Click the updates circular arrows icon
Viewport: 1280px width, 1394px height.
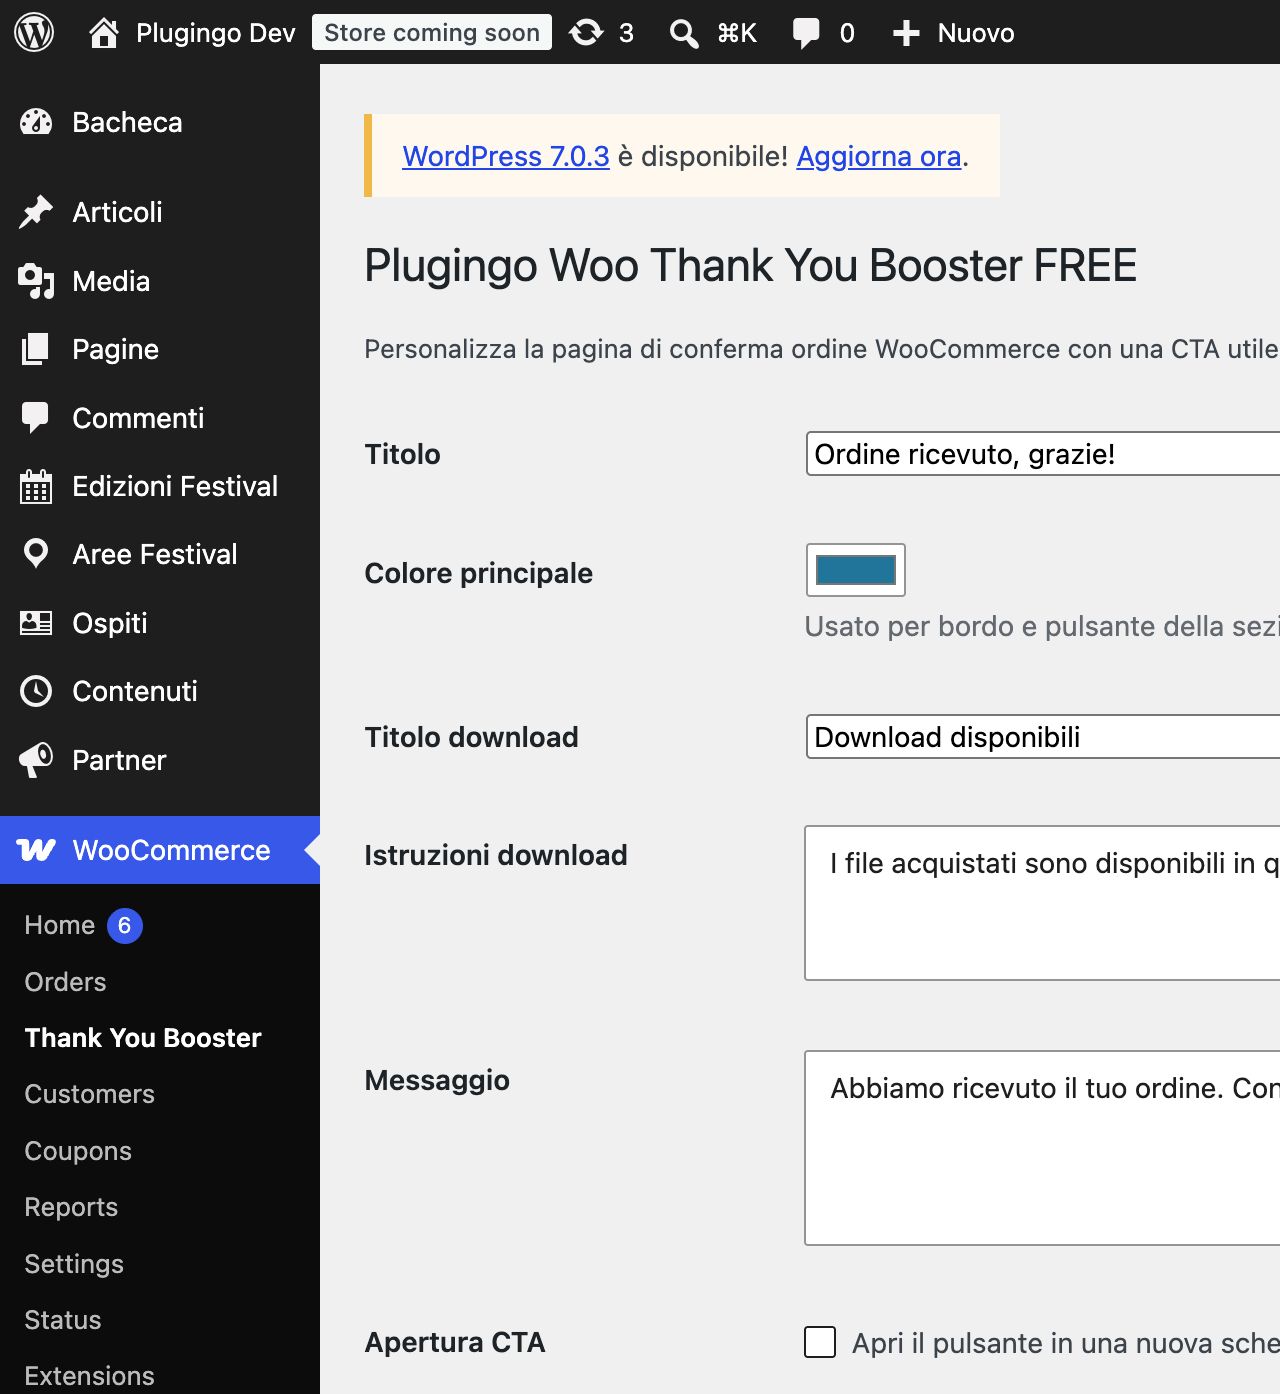[x=586, y=33]
